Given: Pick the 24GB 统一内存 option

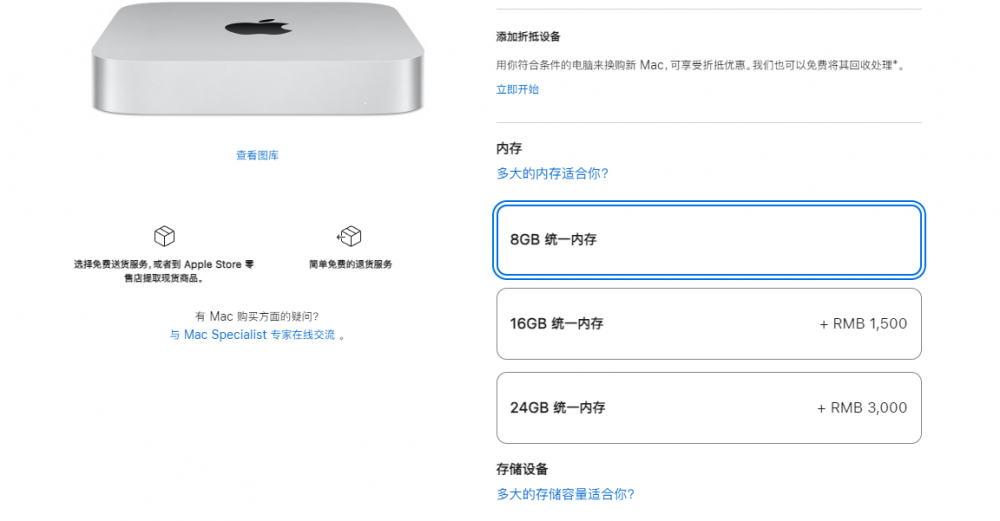Looking at the screenshot, I should point(709,408).
